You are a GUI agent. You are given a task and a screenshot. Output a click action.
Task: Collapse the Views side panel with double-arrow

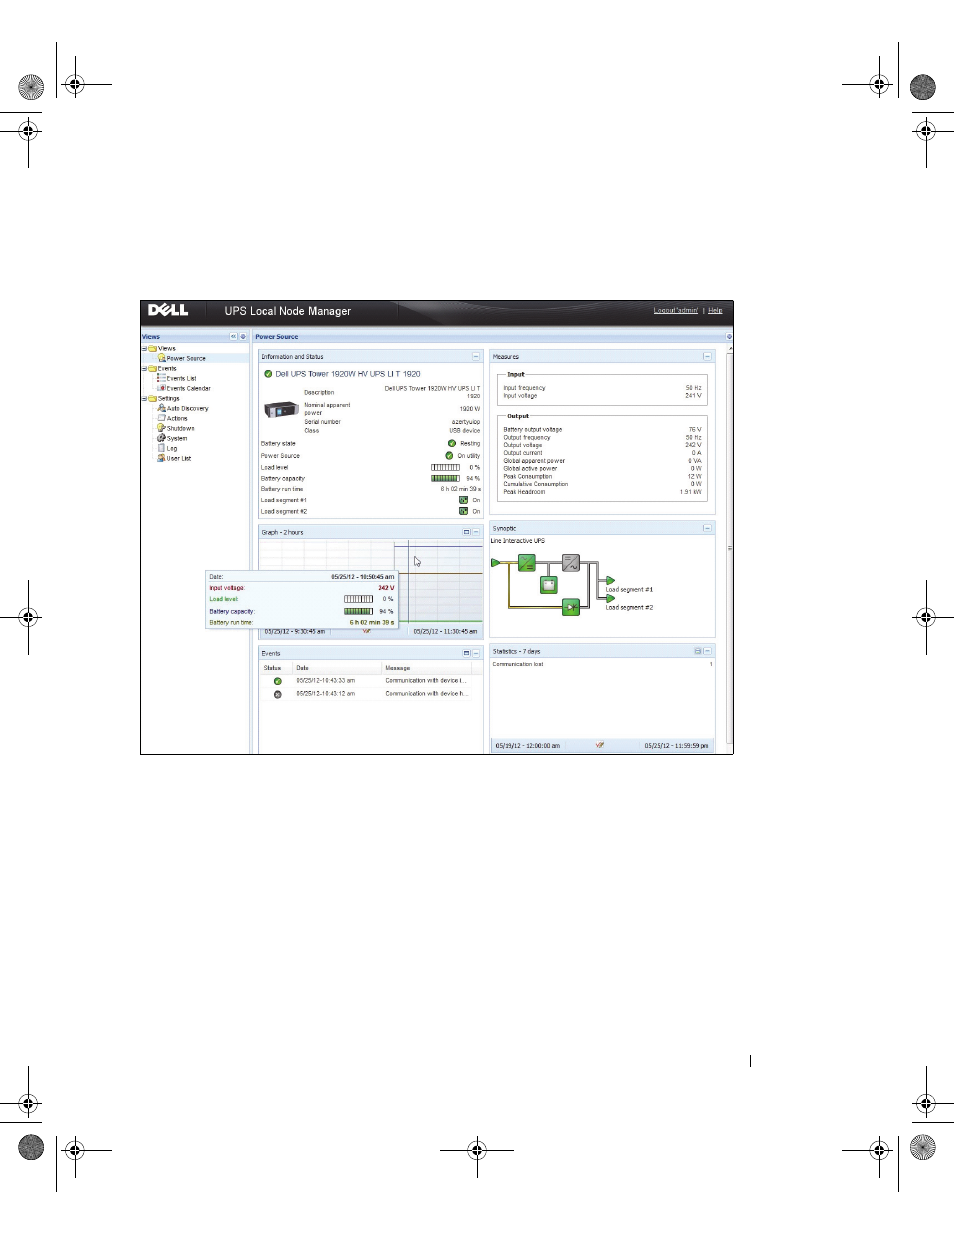click(x=234, y=337)
